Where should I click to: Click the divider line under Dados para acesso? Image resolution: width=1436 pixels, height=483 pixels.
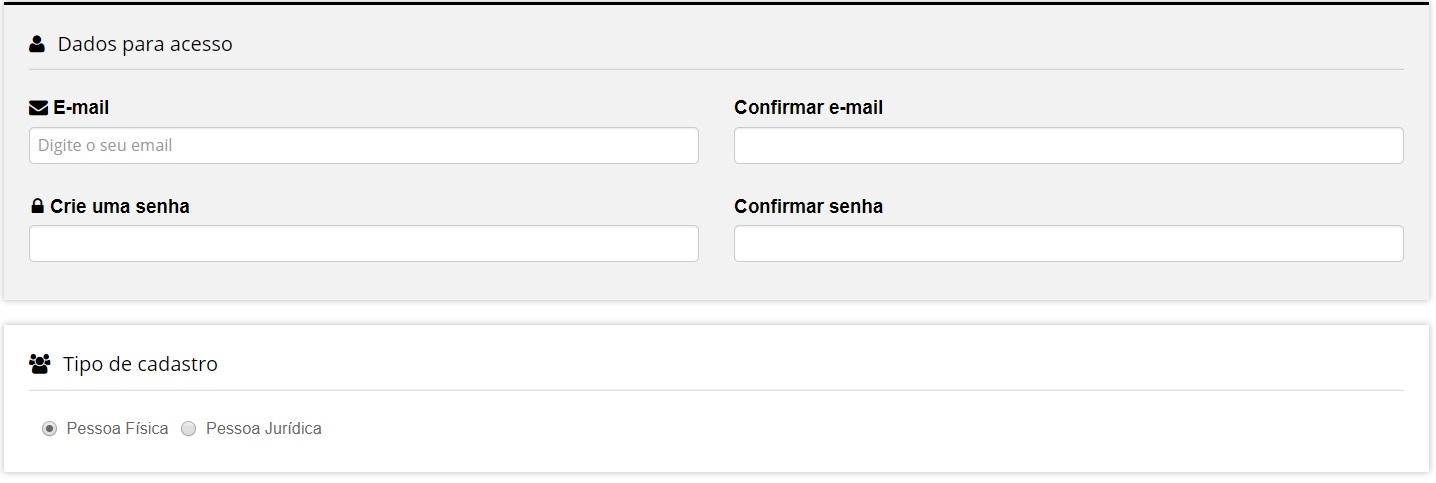point(716,69)
